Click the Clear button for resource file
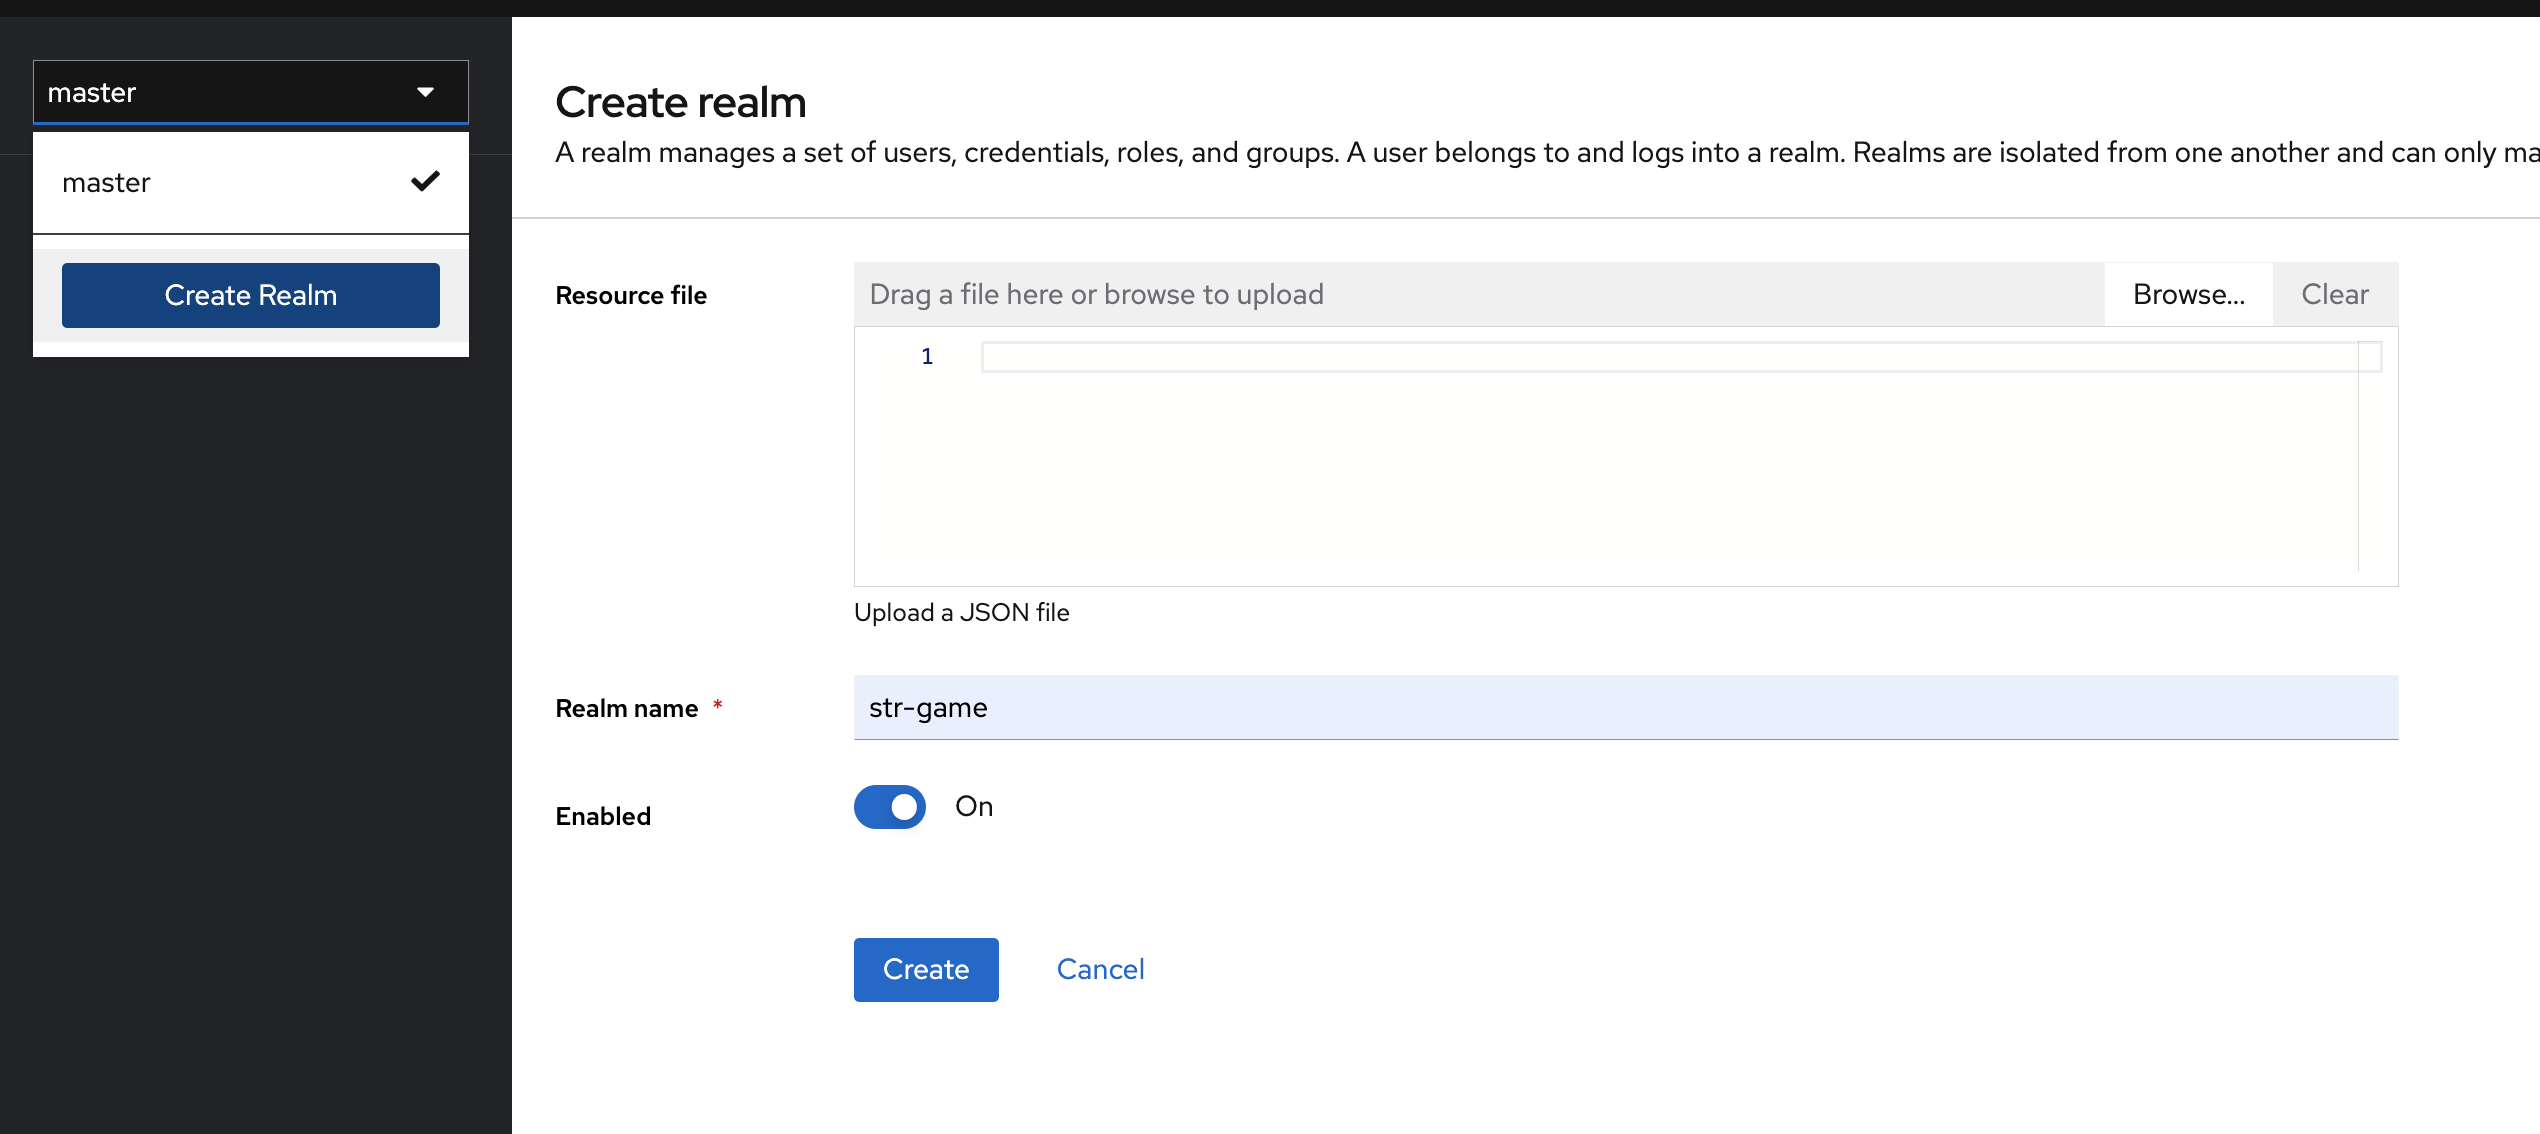 click(x=2336, y=293)
